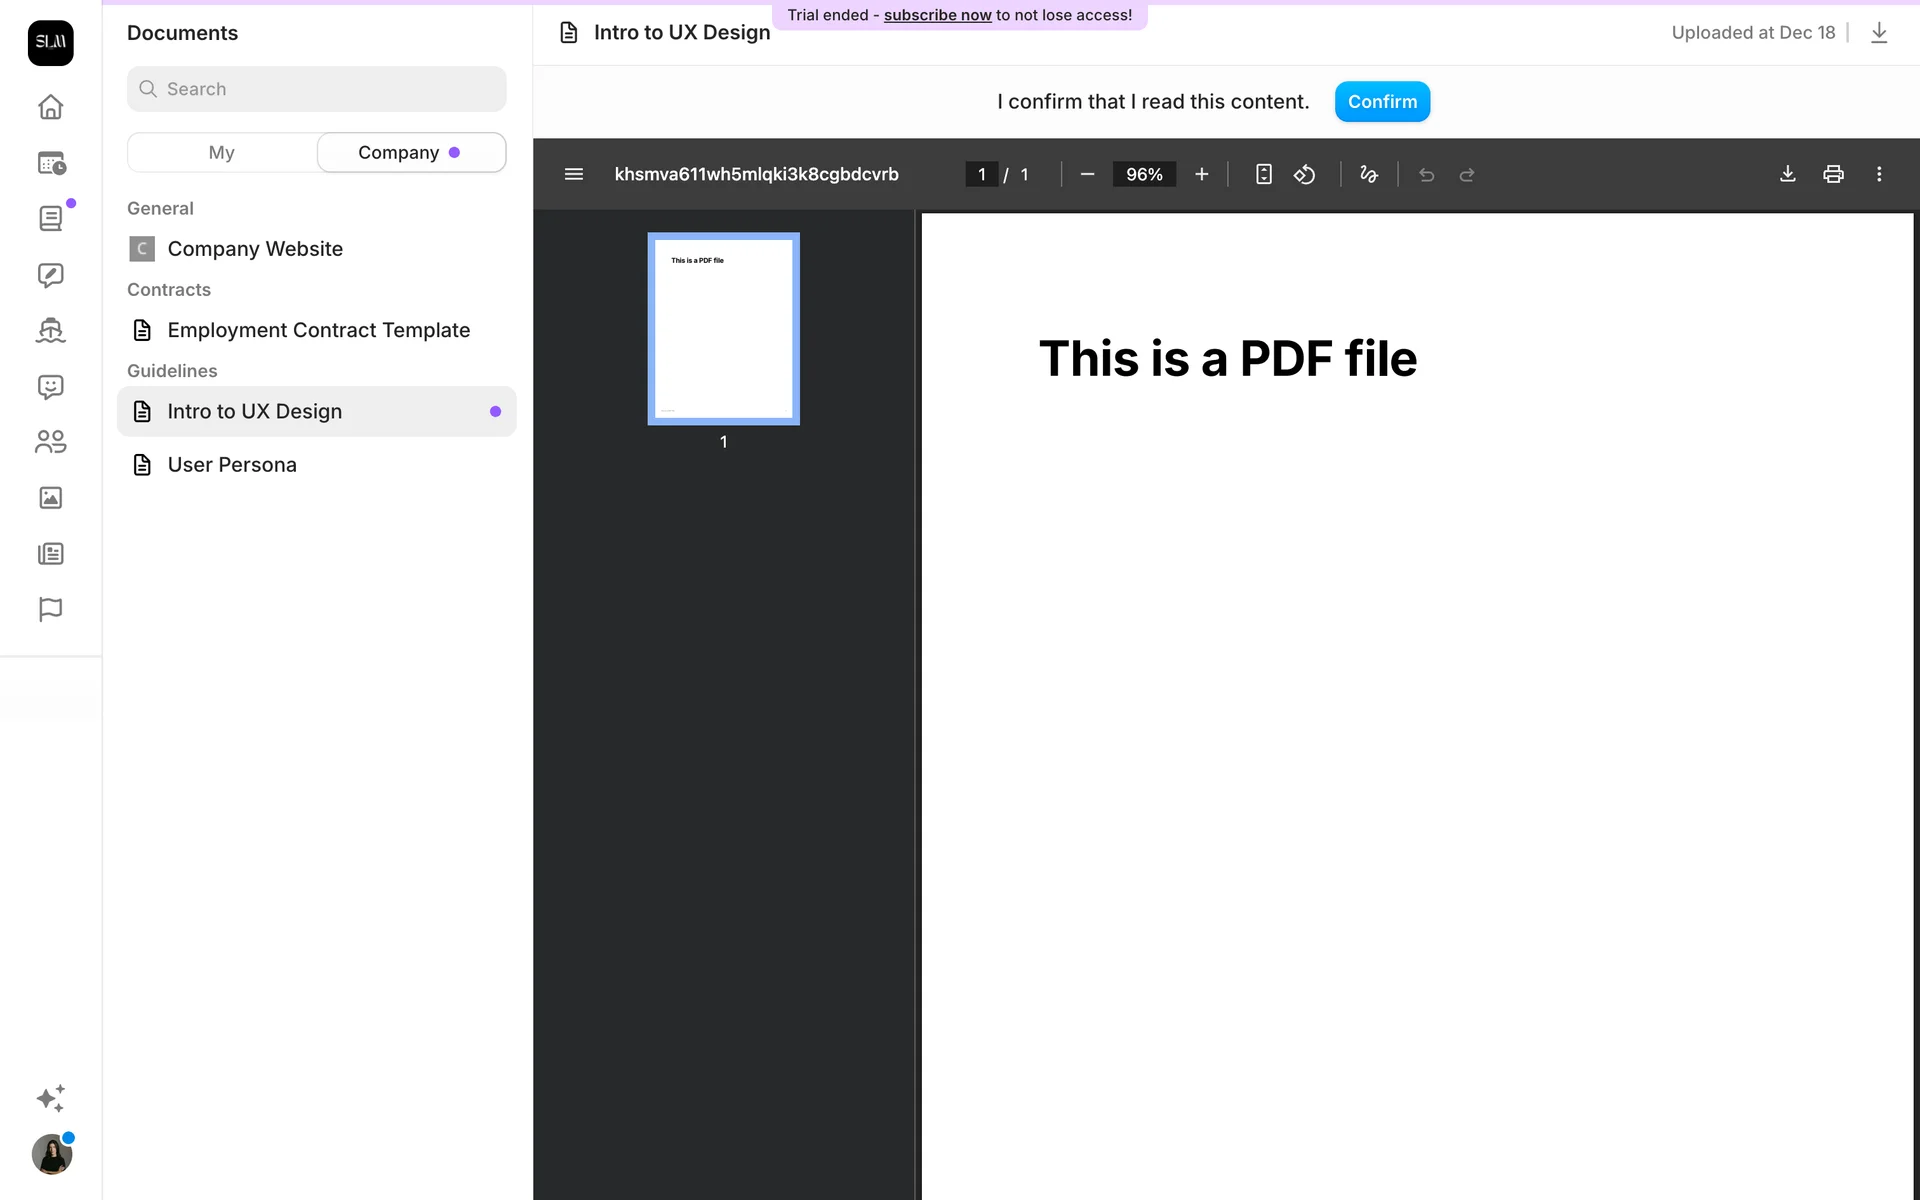Screen dimensions: 1920x1200
Task: Confirm that I read this content
Action: (1382, 102)
